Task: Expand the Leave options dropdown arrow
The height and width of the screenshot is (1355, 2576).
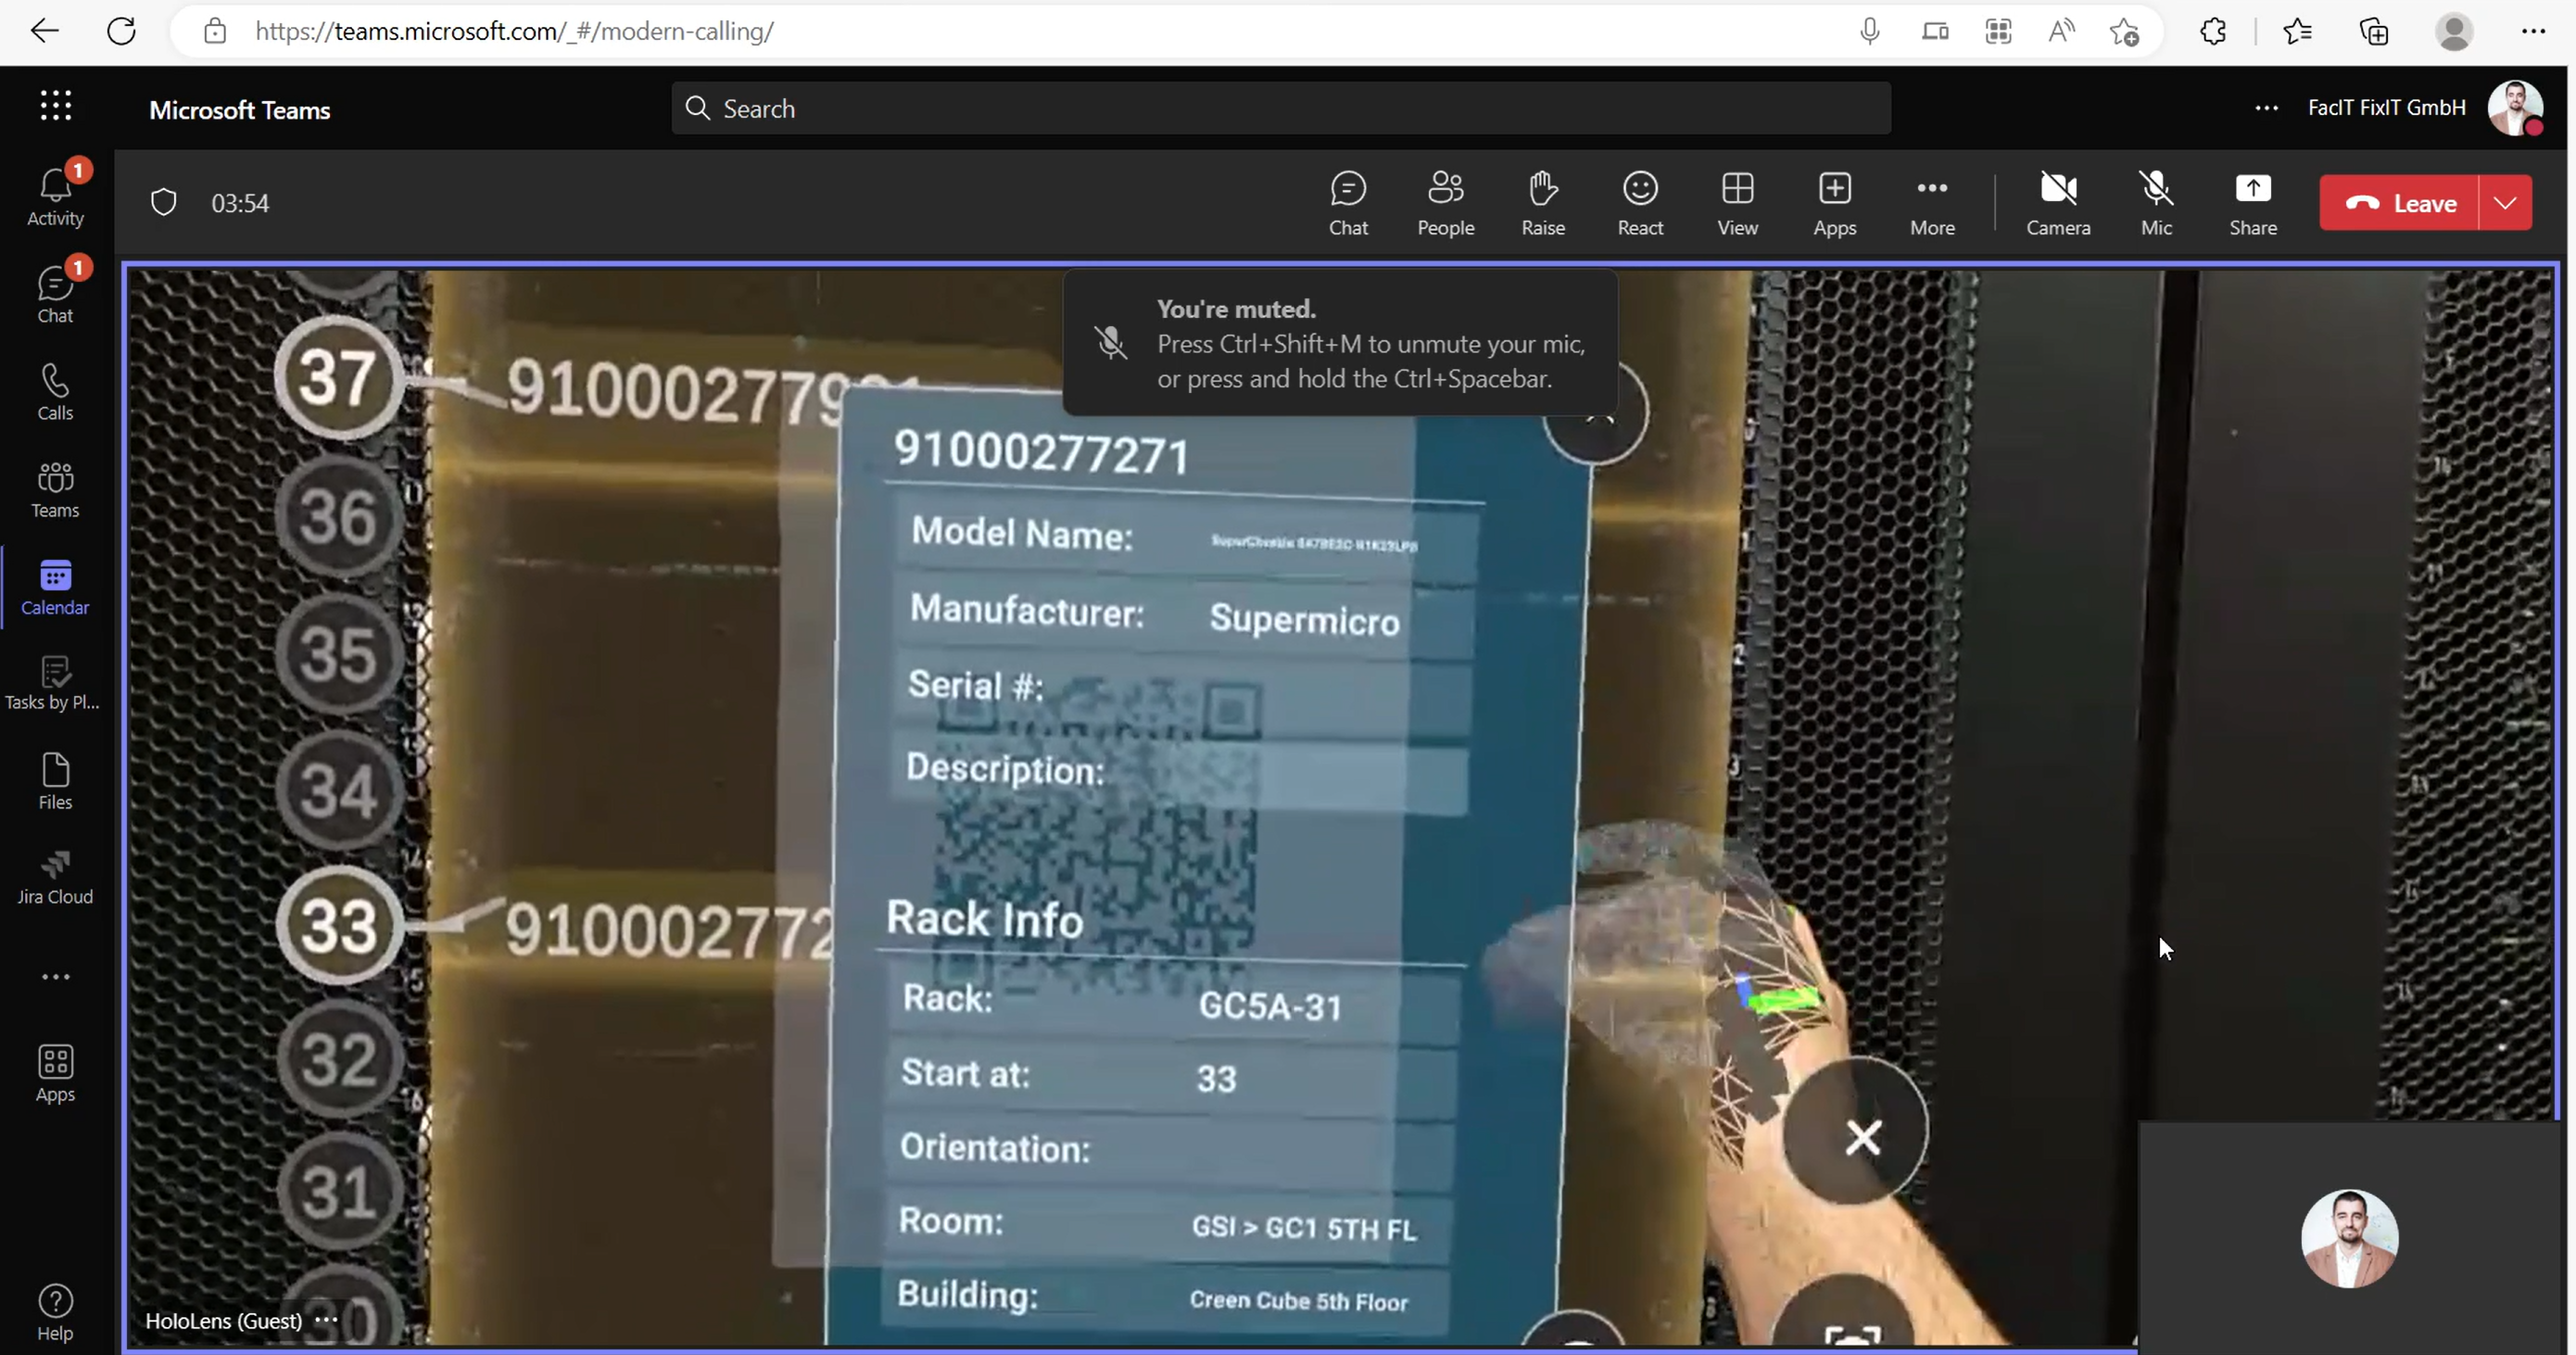Action: pyautogui.click(x=2505, y=203)
